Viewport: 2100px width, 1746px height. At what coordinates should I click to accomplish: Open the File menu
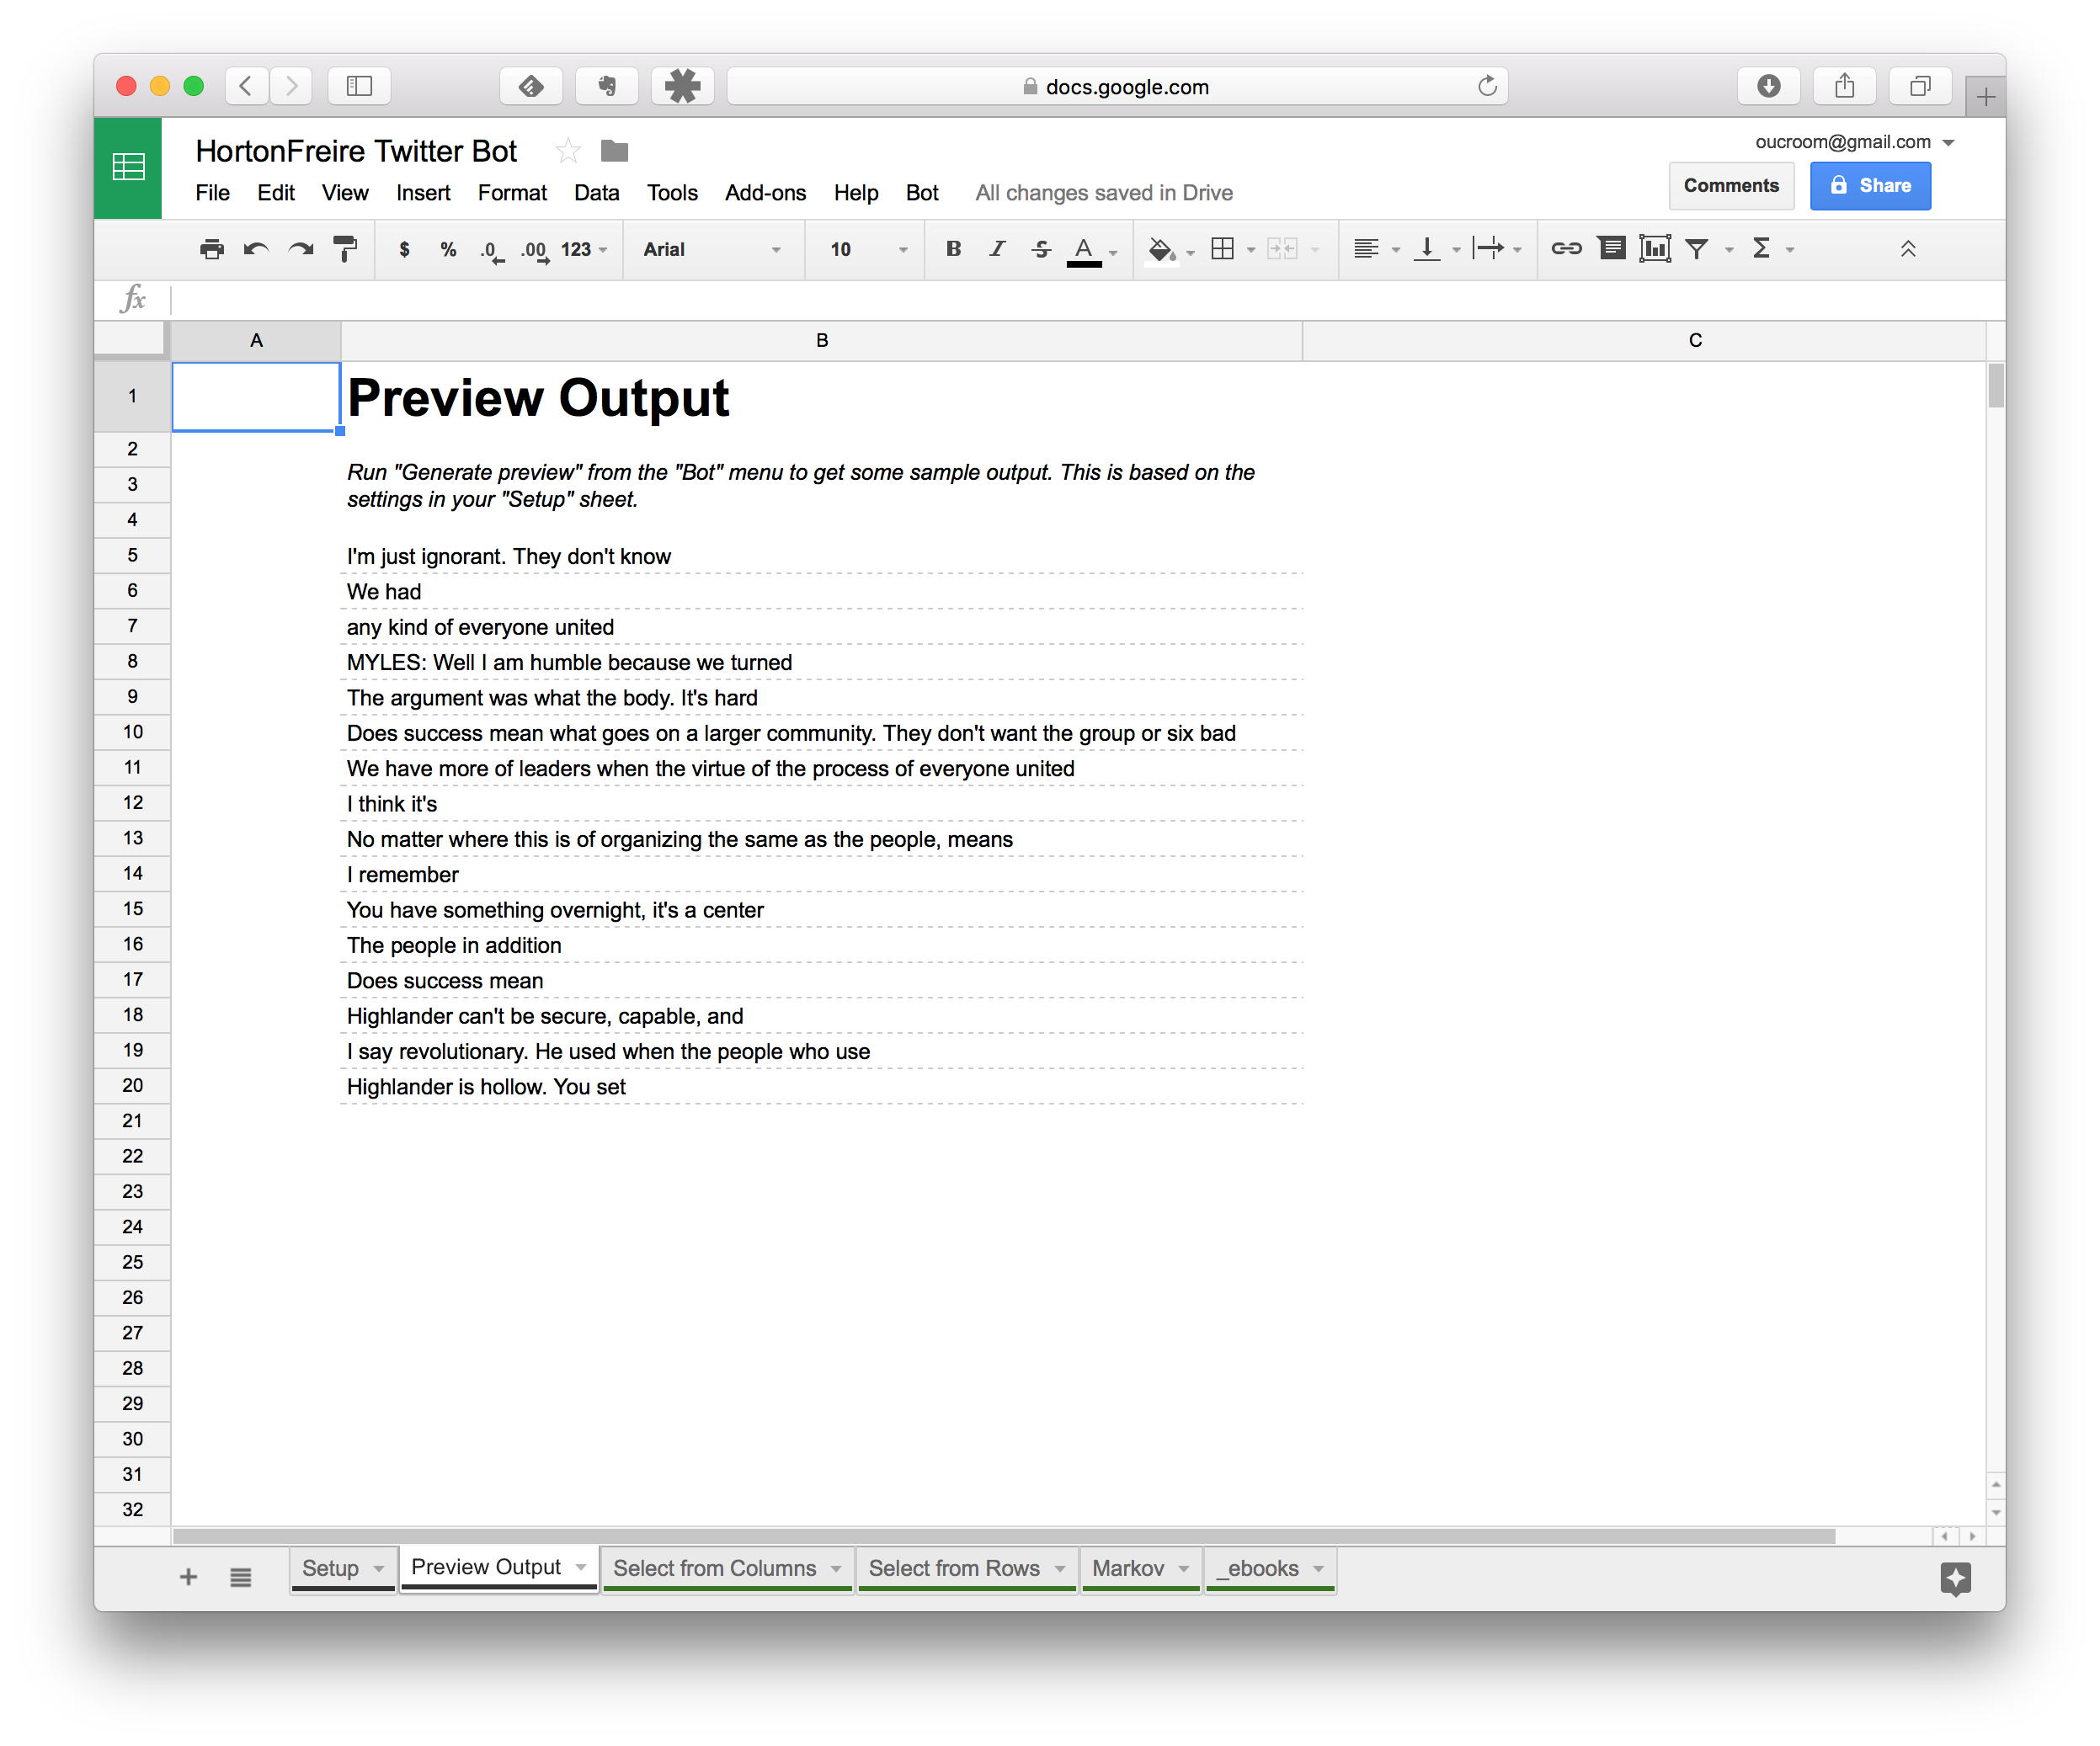coord(212,193)
